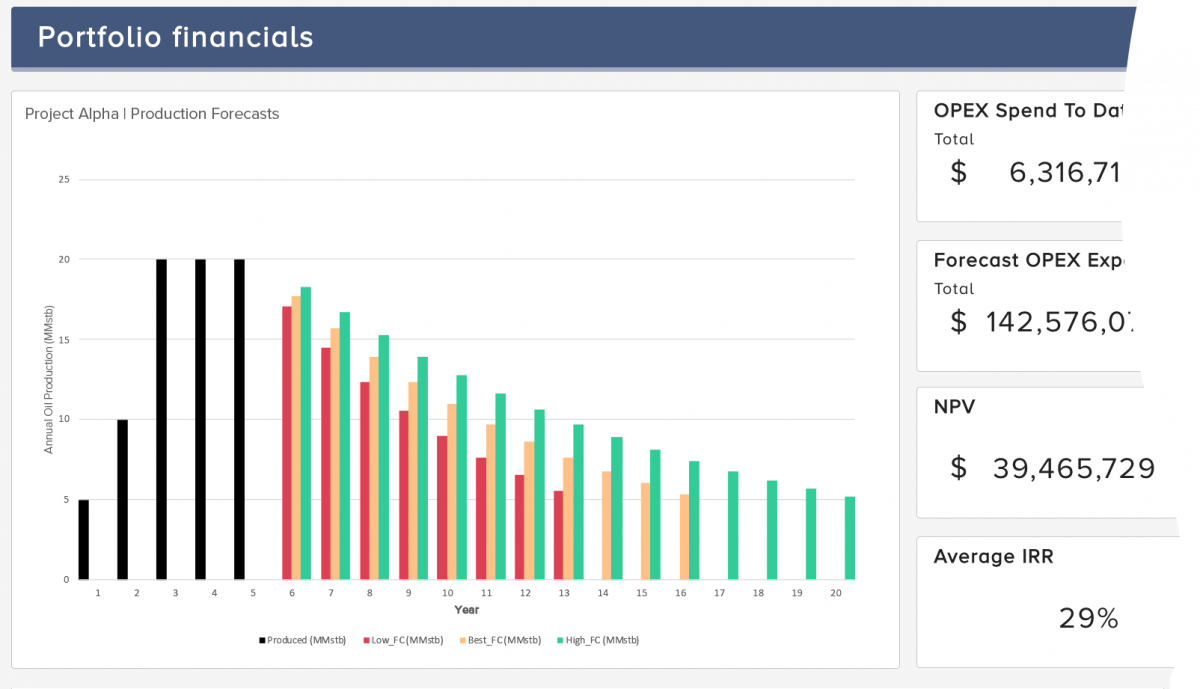Click the Average IRR card heading
Viewport: 1200px width, 689px height.
tap(993, 557)
